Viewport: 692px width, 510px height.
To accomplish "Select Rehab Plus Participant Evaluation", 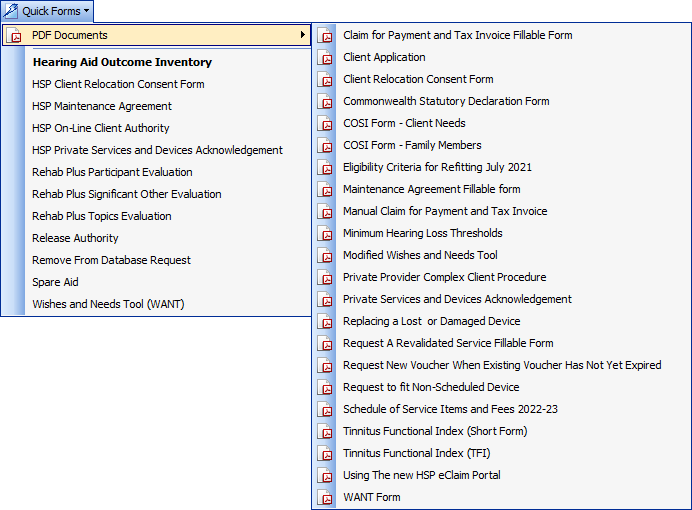I will pyautogui.click(x=112, y=172).
